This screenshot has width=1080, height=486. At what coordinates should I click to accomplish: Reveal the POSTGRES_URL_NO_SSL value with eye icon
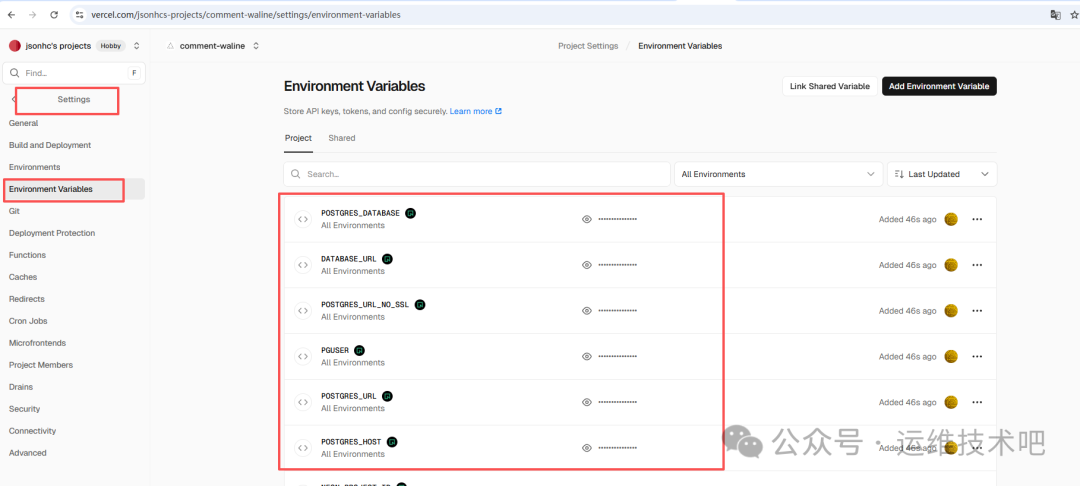[587, 310]
